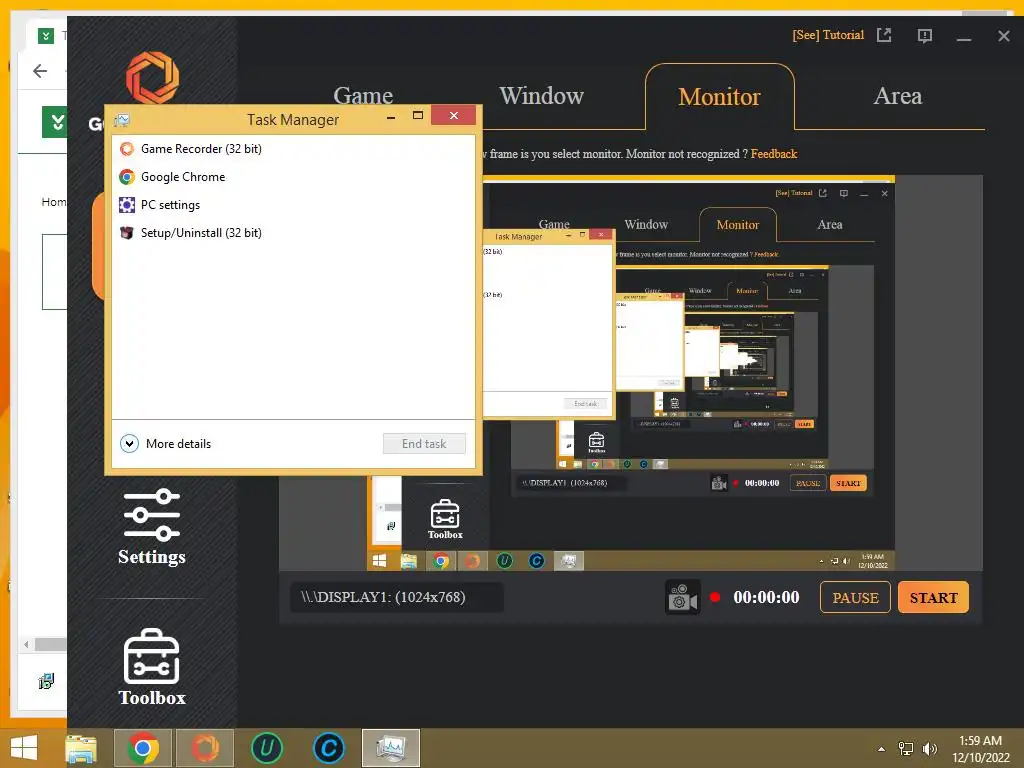
Task: Click the 00:00:00 recording timer
Action: pyautogui.click(x=766, y=597)
